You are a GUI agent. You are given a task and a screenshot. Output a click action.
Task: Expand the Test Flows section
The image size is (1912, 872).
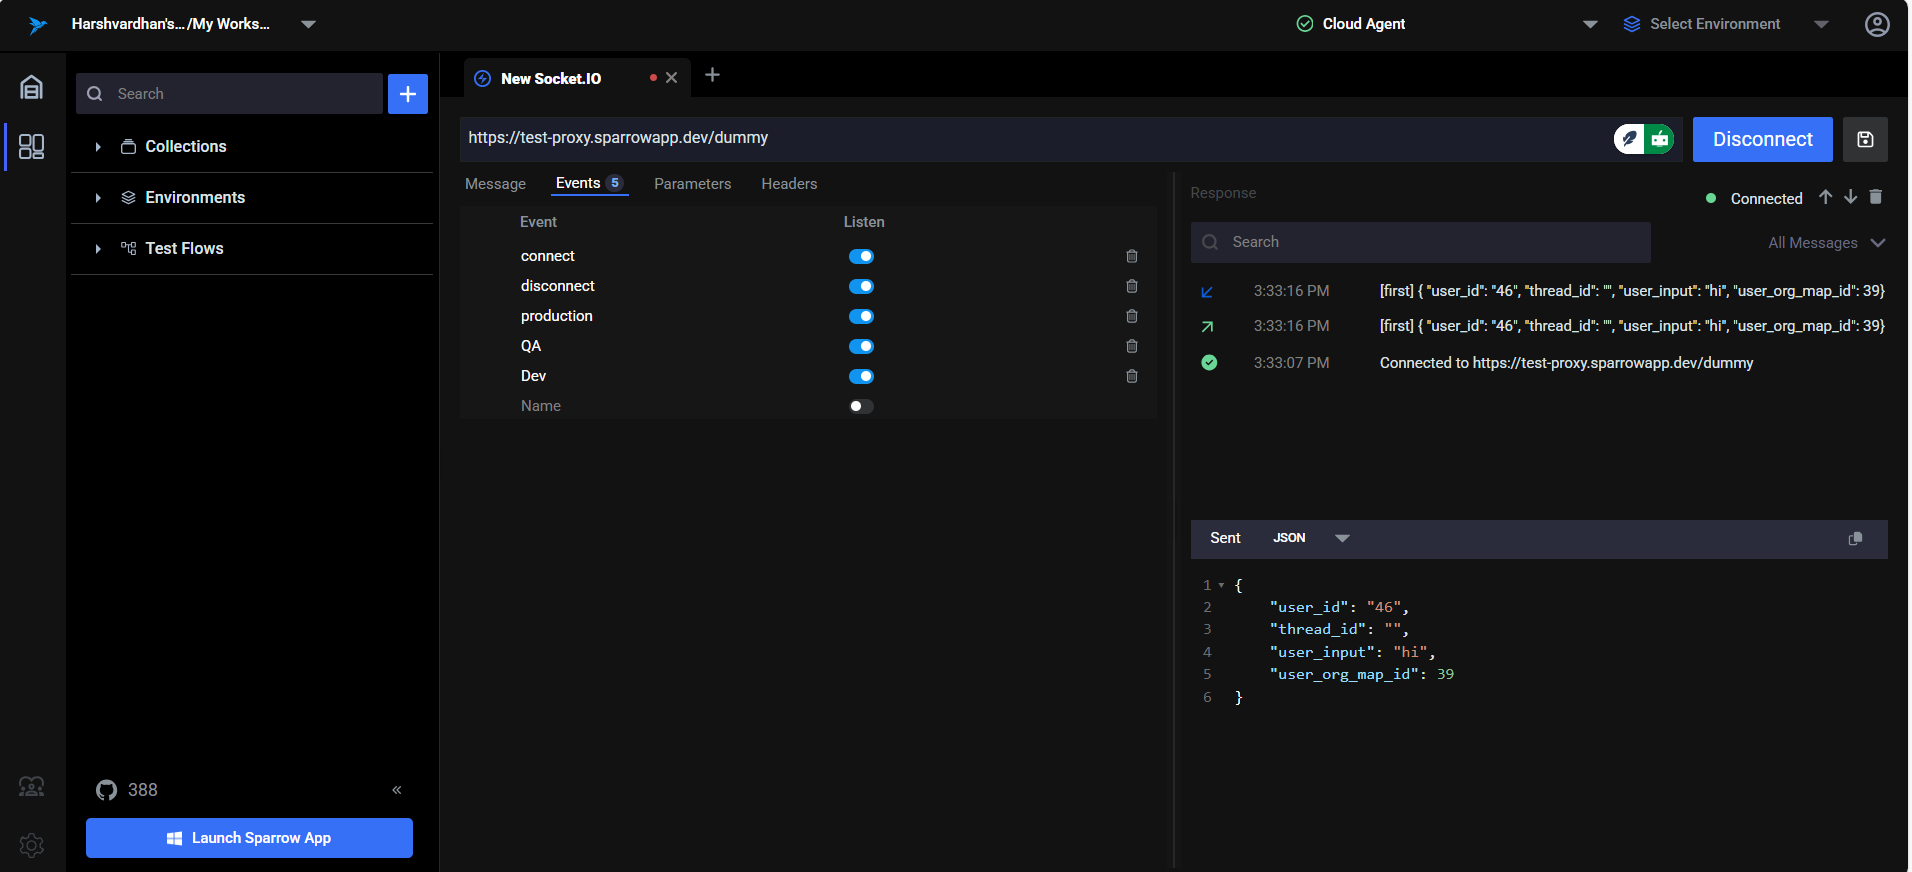98,249
